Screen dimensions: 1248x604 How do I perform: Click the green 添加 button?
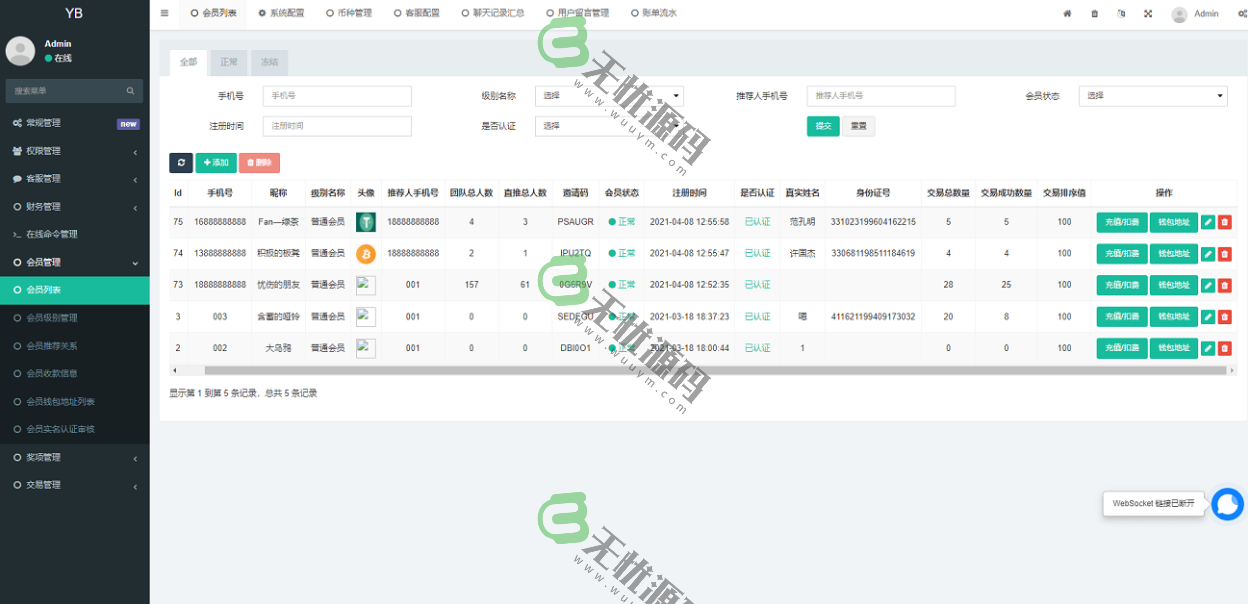click(x=216, y=162)
